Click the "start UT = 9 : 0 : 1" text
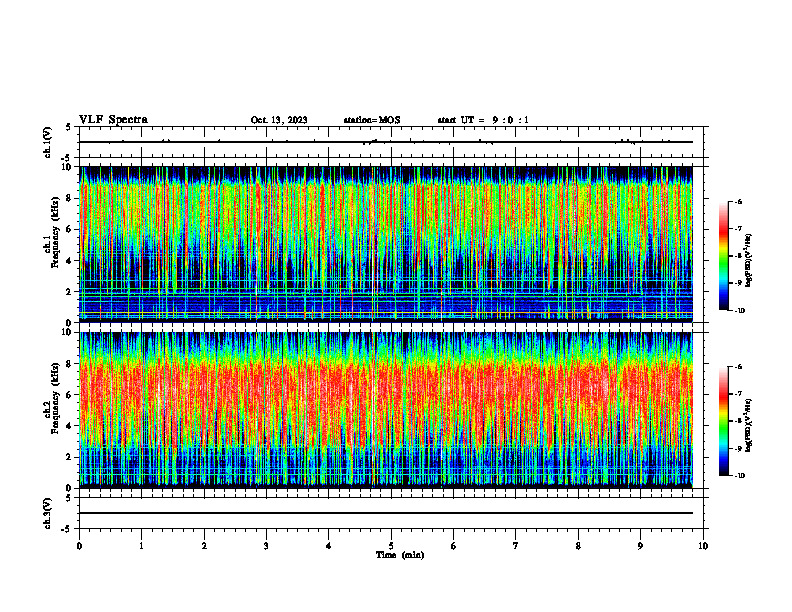This screenshot has height=612, width=792. click(483, 120)
